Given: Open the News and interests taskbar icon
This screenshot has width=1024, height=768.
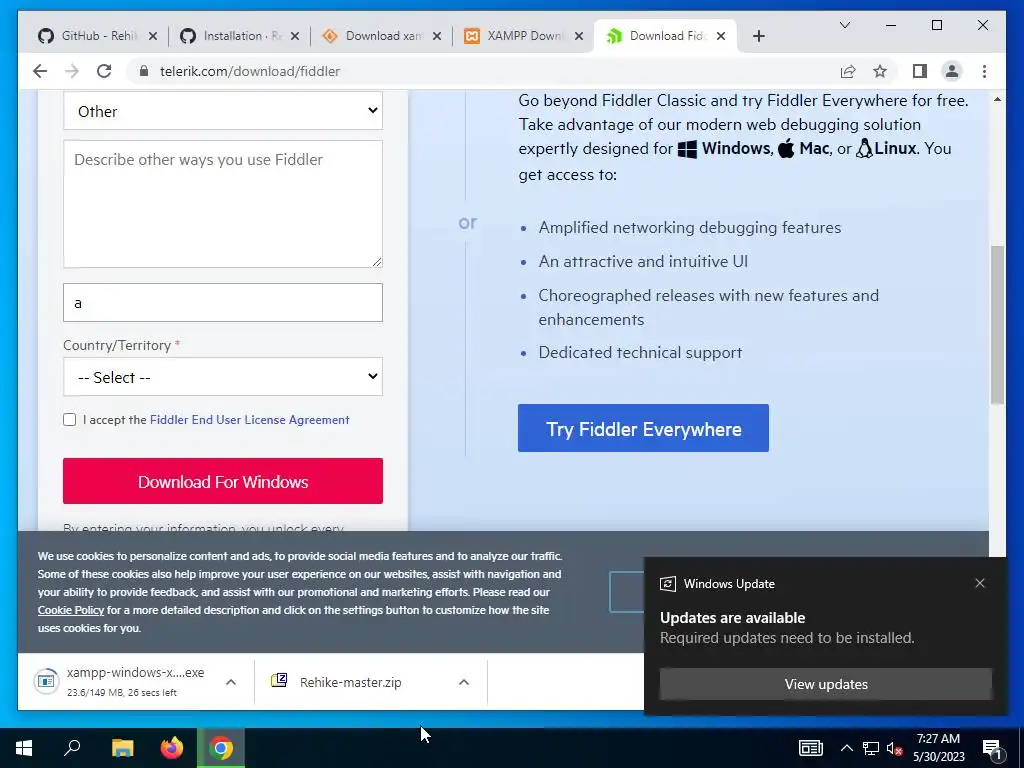Looking at the screenshot, I should pos(810,748).
